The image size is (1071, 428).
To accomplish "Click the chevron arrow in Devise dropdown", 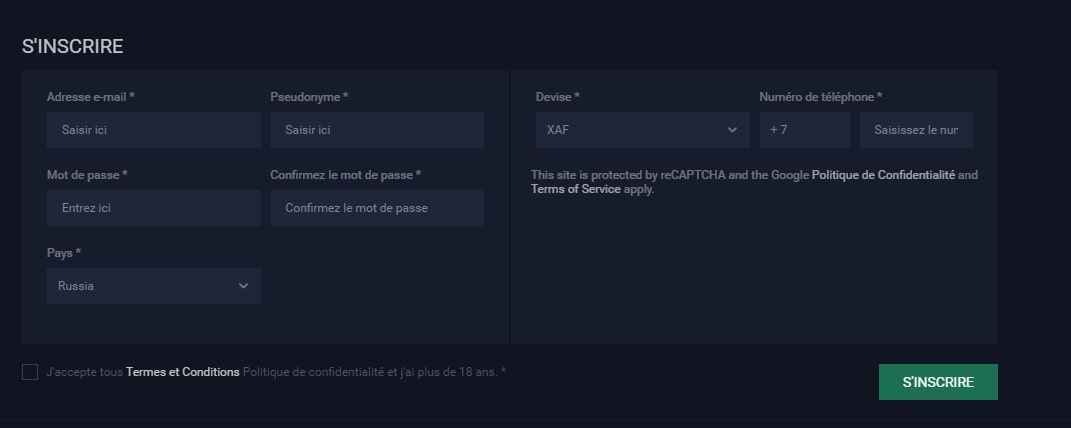I will (x=732, y=130).
